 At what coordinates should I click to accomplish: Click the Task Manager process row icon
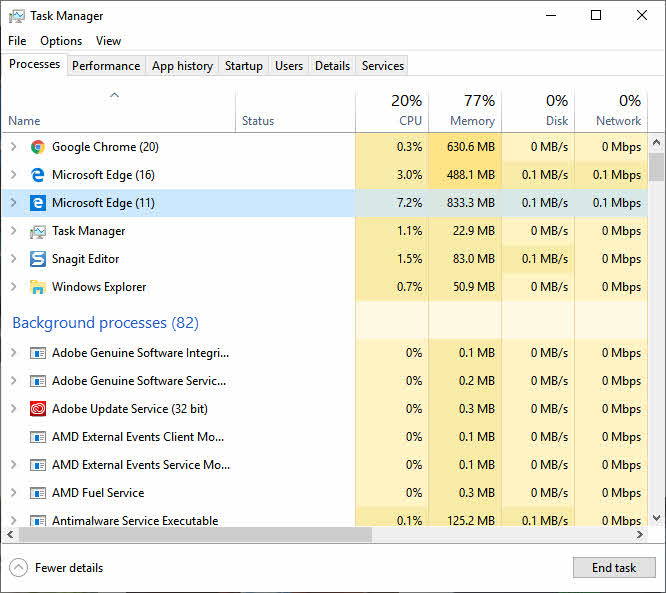click(x=38, y=231)
